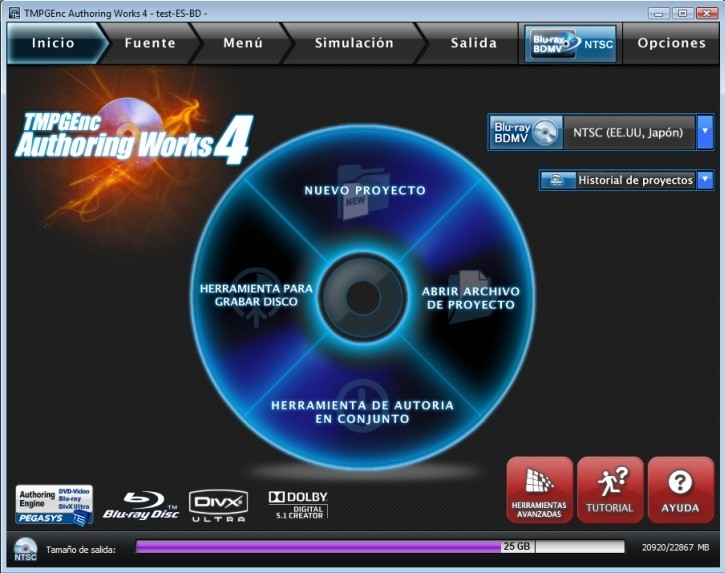Screen dimensions: 725x573
Task: Click the TMPGEnc Authoring Works 4 logo
Action: pyautogui.click(x=134, y=139)
